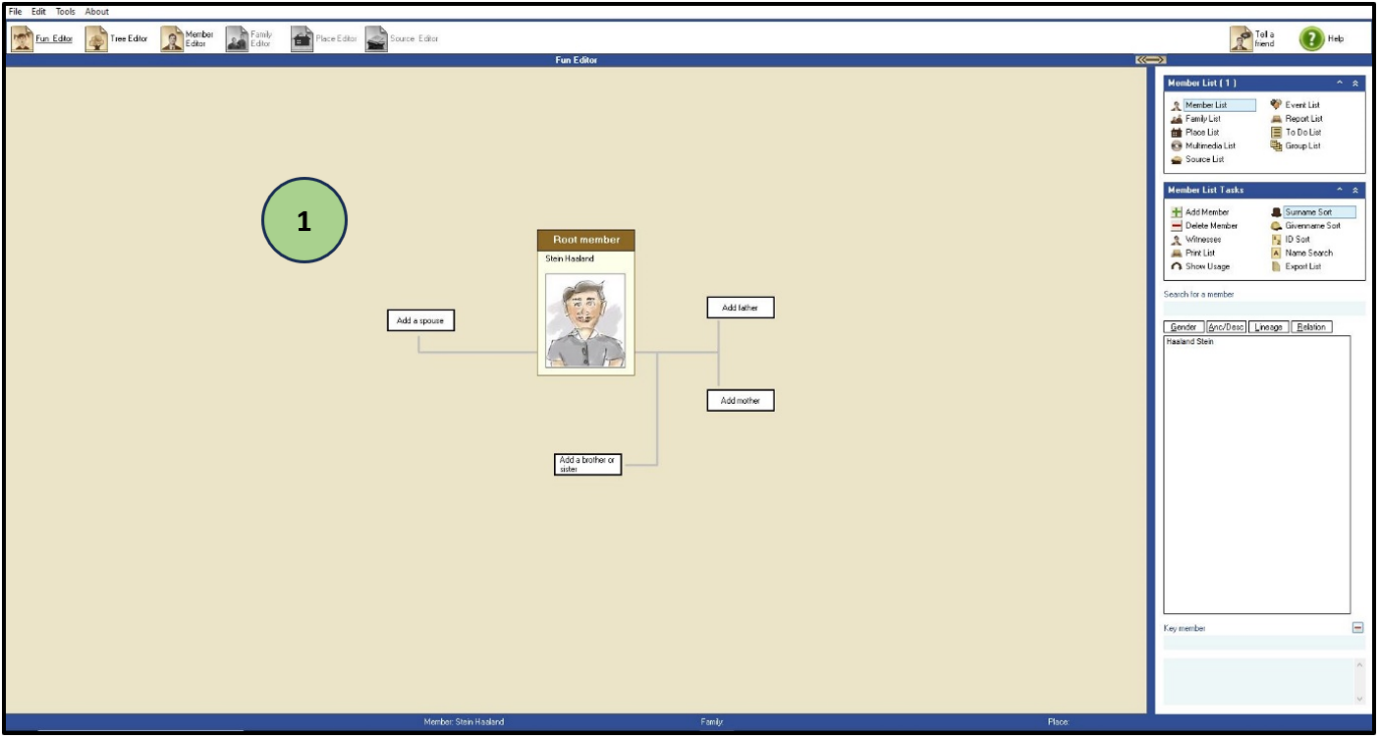Collapse the Key member section
This screenshot has width=1379, height=738.
coord(1357,627)
